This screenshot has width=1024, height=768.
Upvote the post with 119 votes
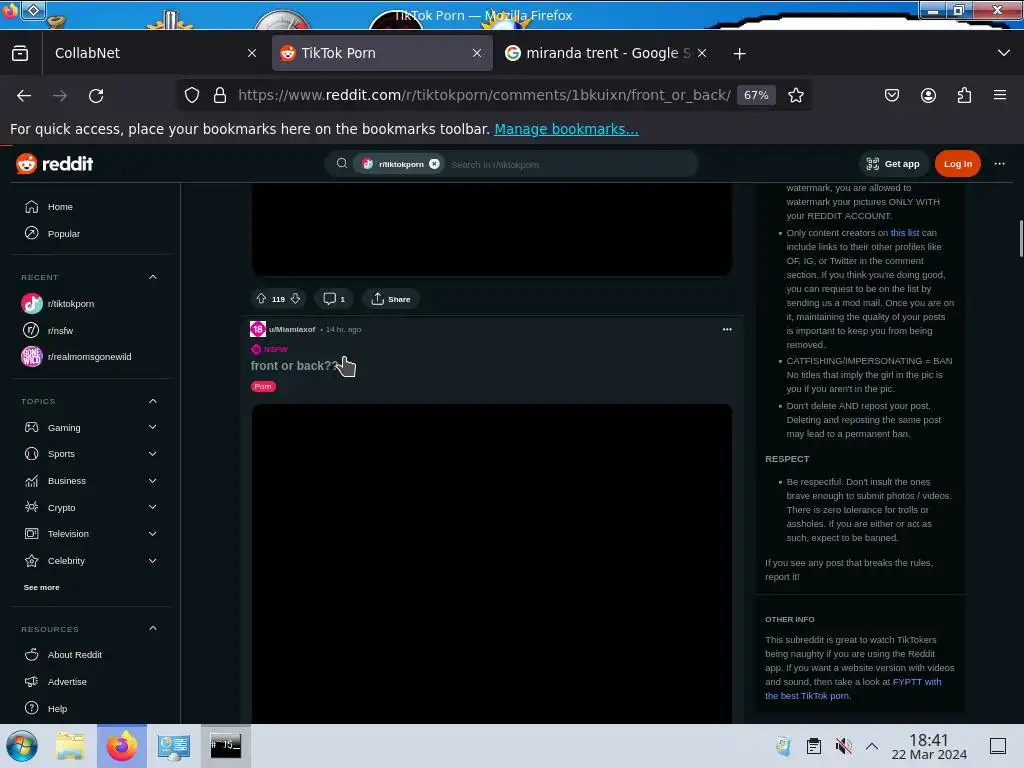[x=261, y=299]
